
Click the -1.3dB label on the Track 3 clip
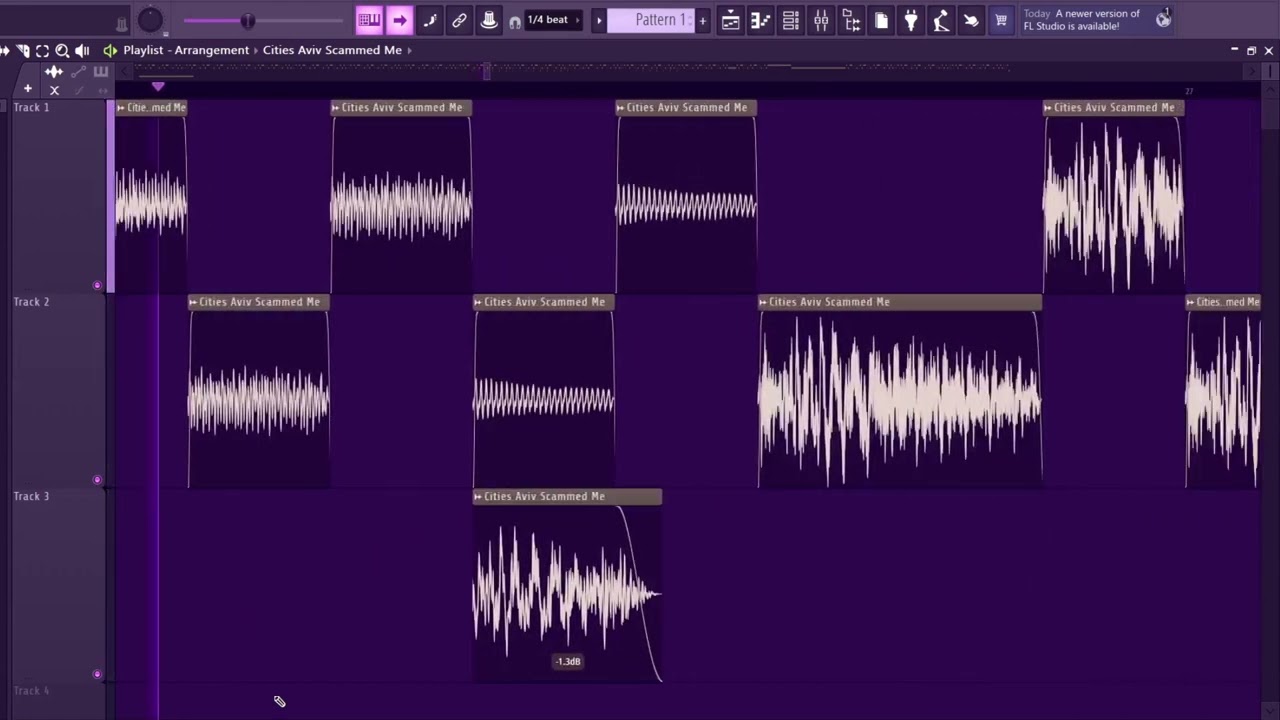coord(568,661)
